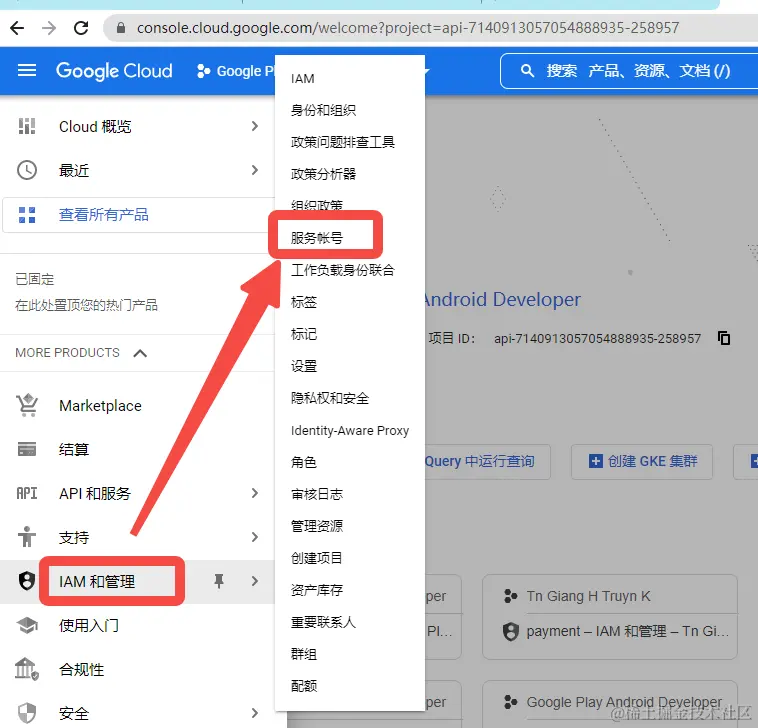Open 政策分析器 menu item
Image resolution: width=758 pixels, height=728 pixels.
[323, 174]
